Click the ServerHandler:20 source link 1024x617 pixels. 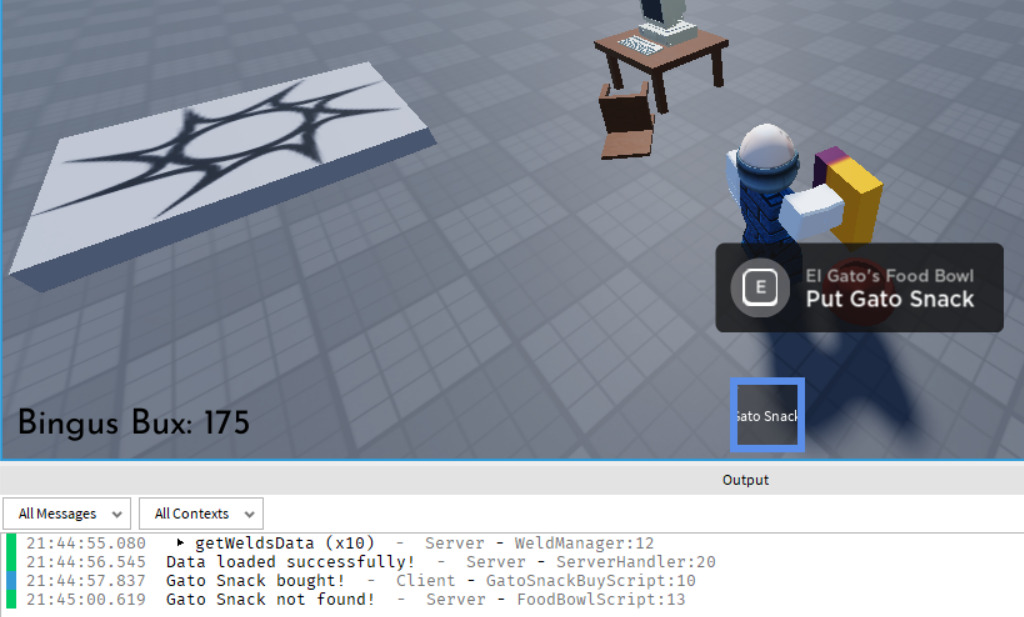pos(635,562)
